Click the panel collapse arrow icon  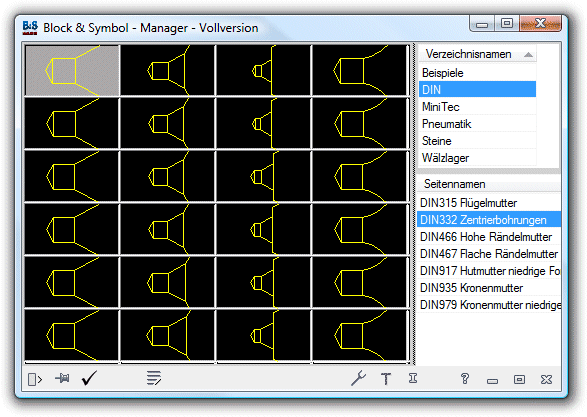point(35,379)
